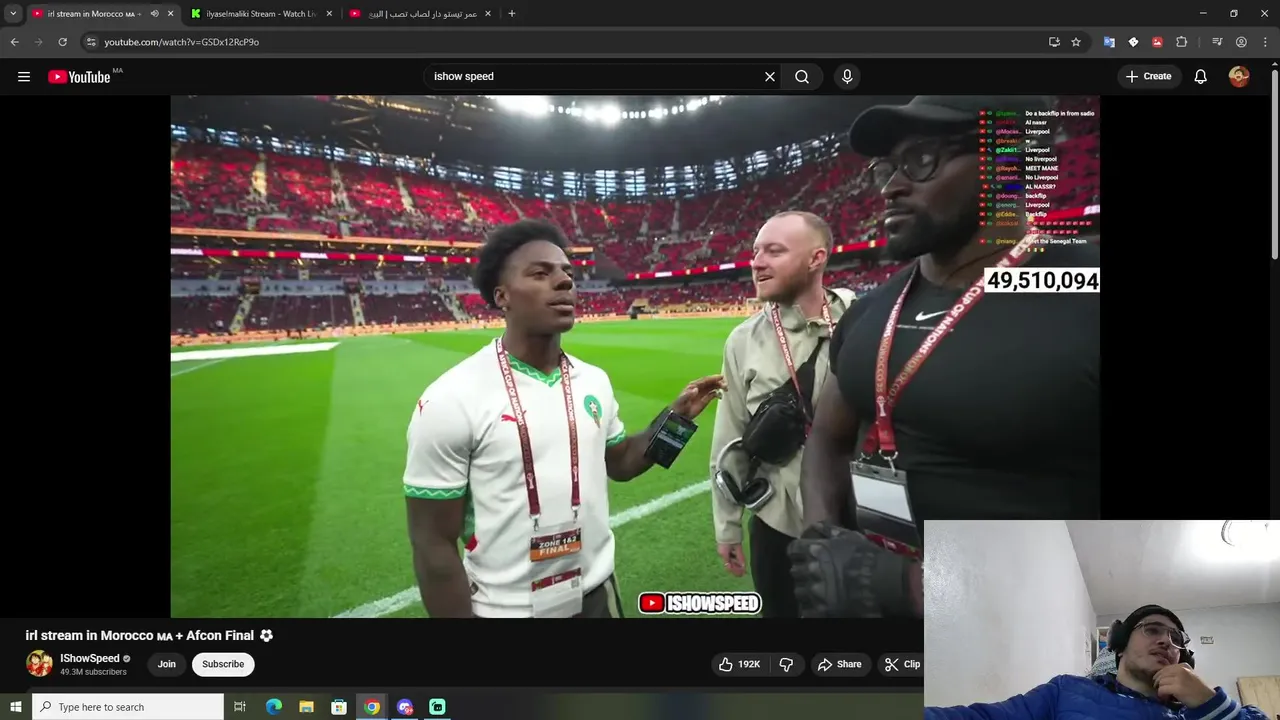Close the Arabic-titled YouTube tab

(x=487, y=14)
